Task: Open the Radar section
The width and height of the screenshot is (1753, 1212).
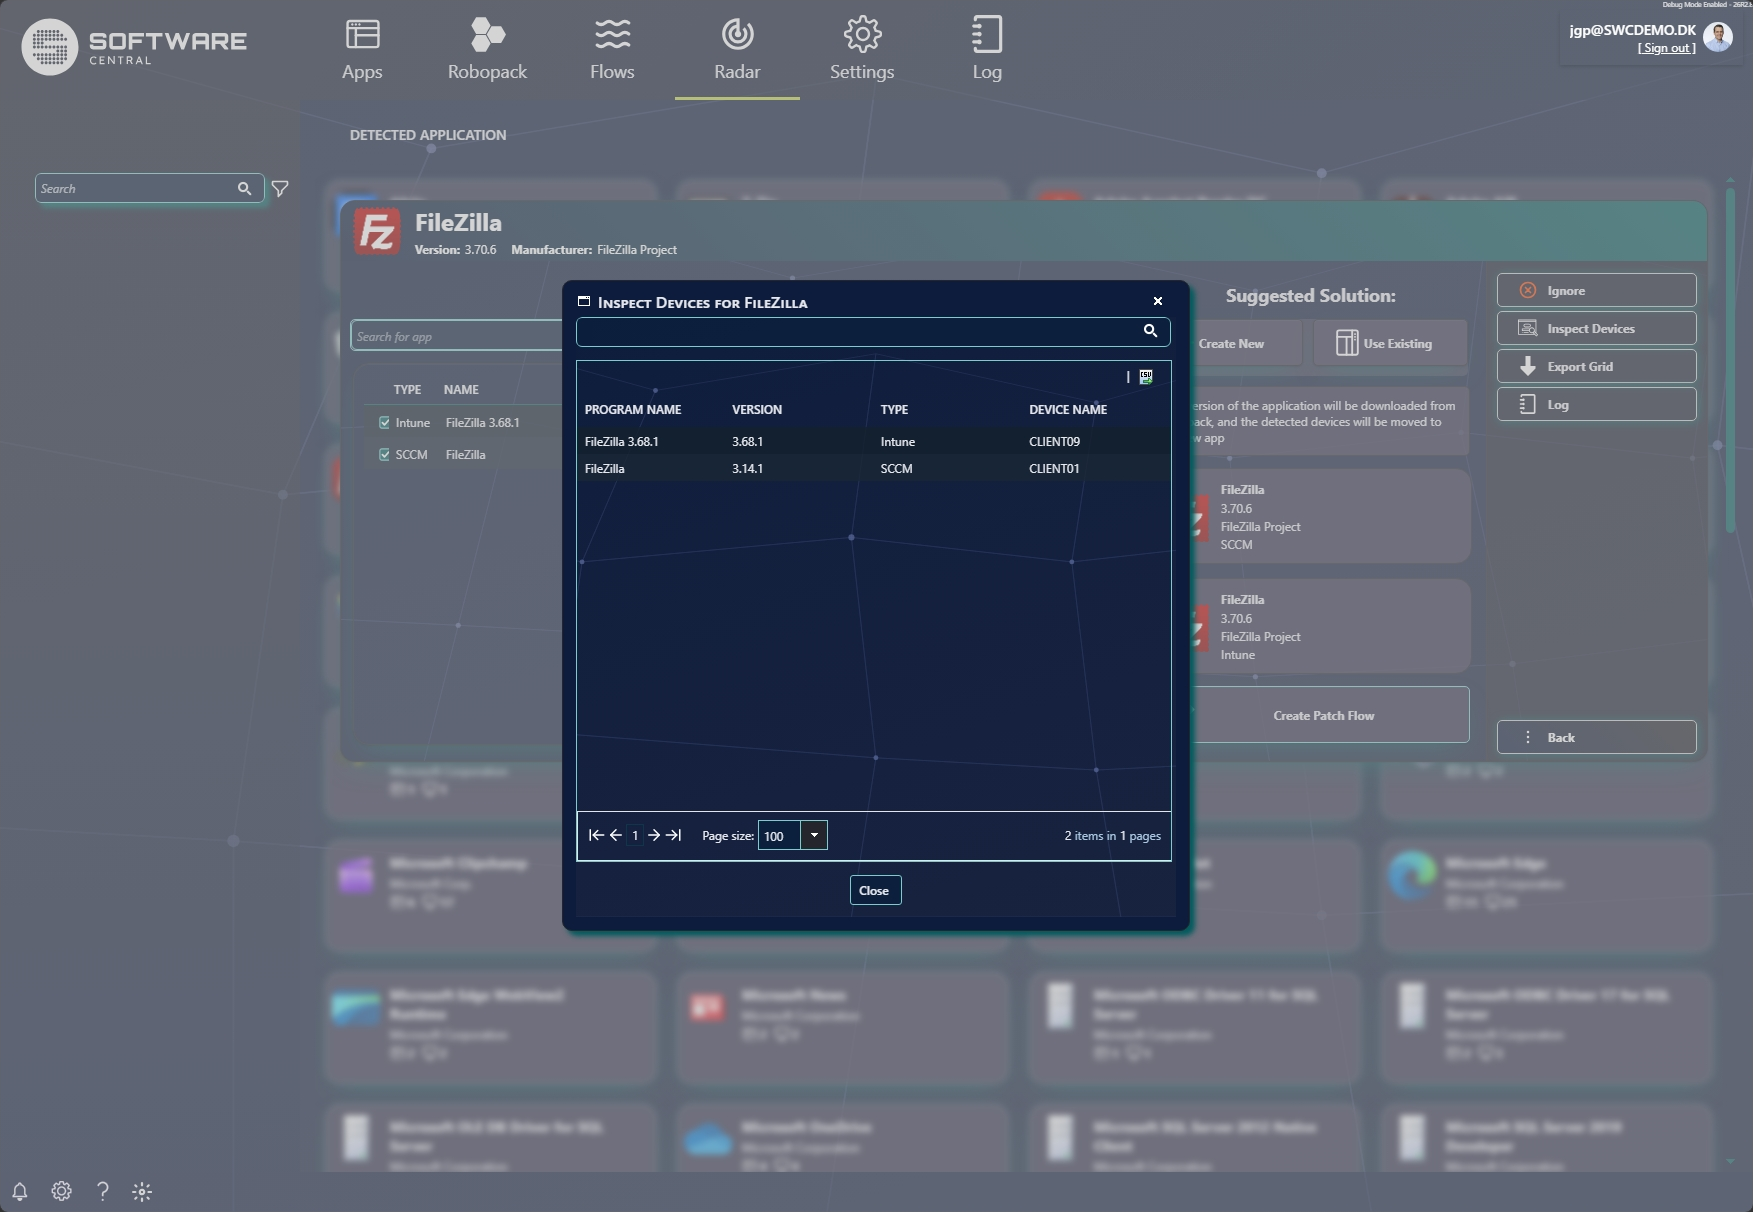Action: point(737,50)
